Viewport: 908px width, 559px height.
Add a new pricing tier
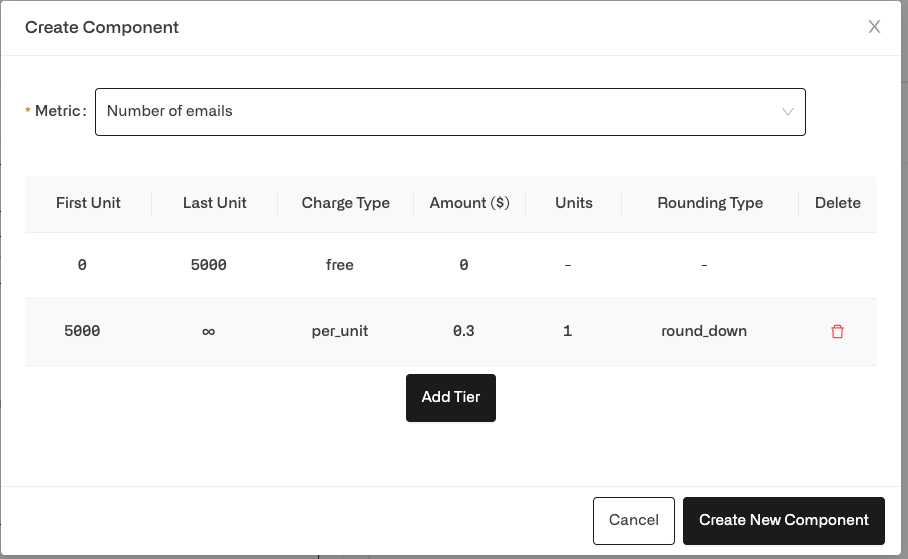pos(451,397)
